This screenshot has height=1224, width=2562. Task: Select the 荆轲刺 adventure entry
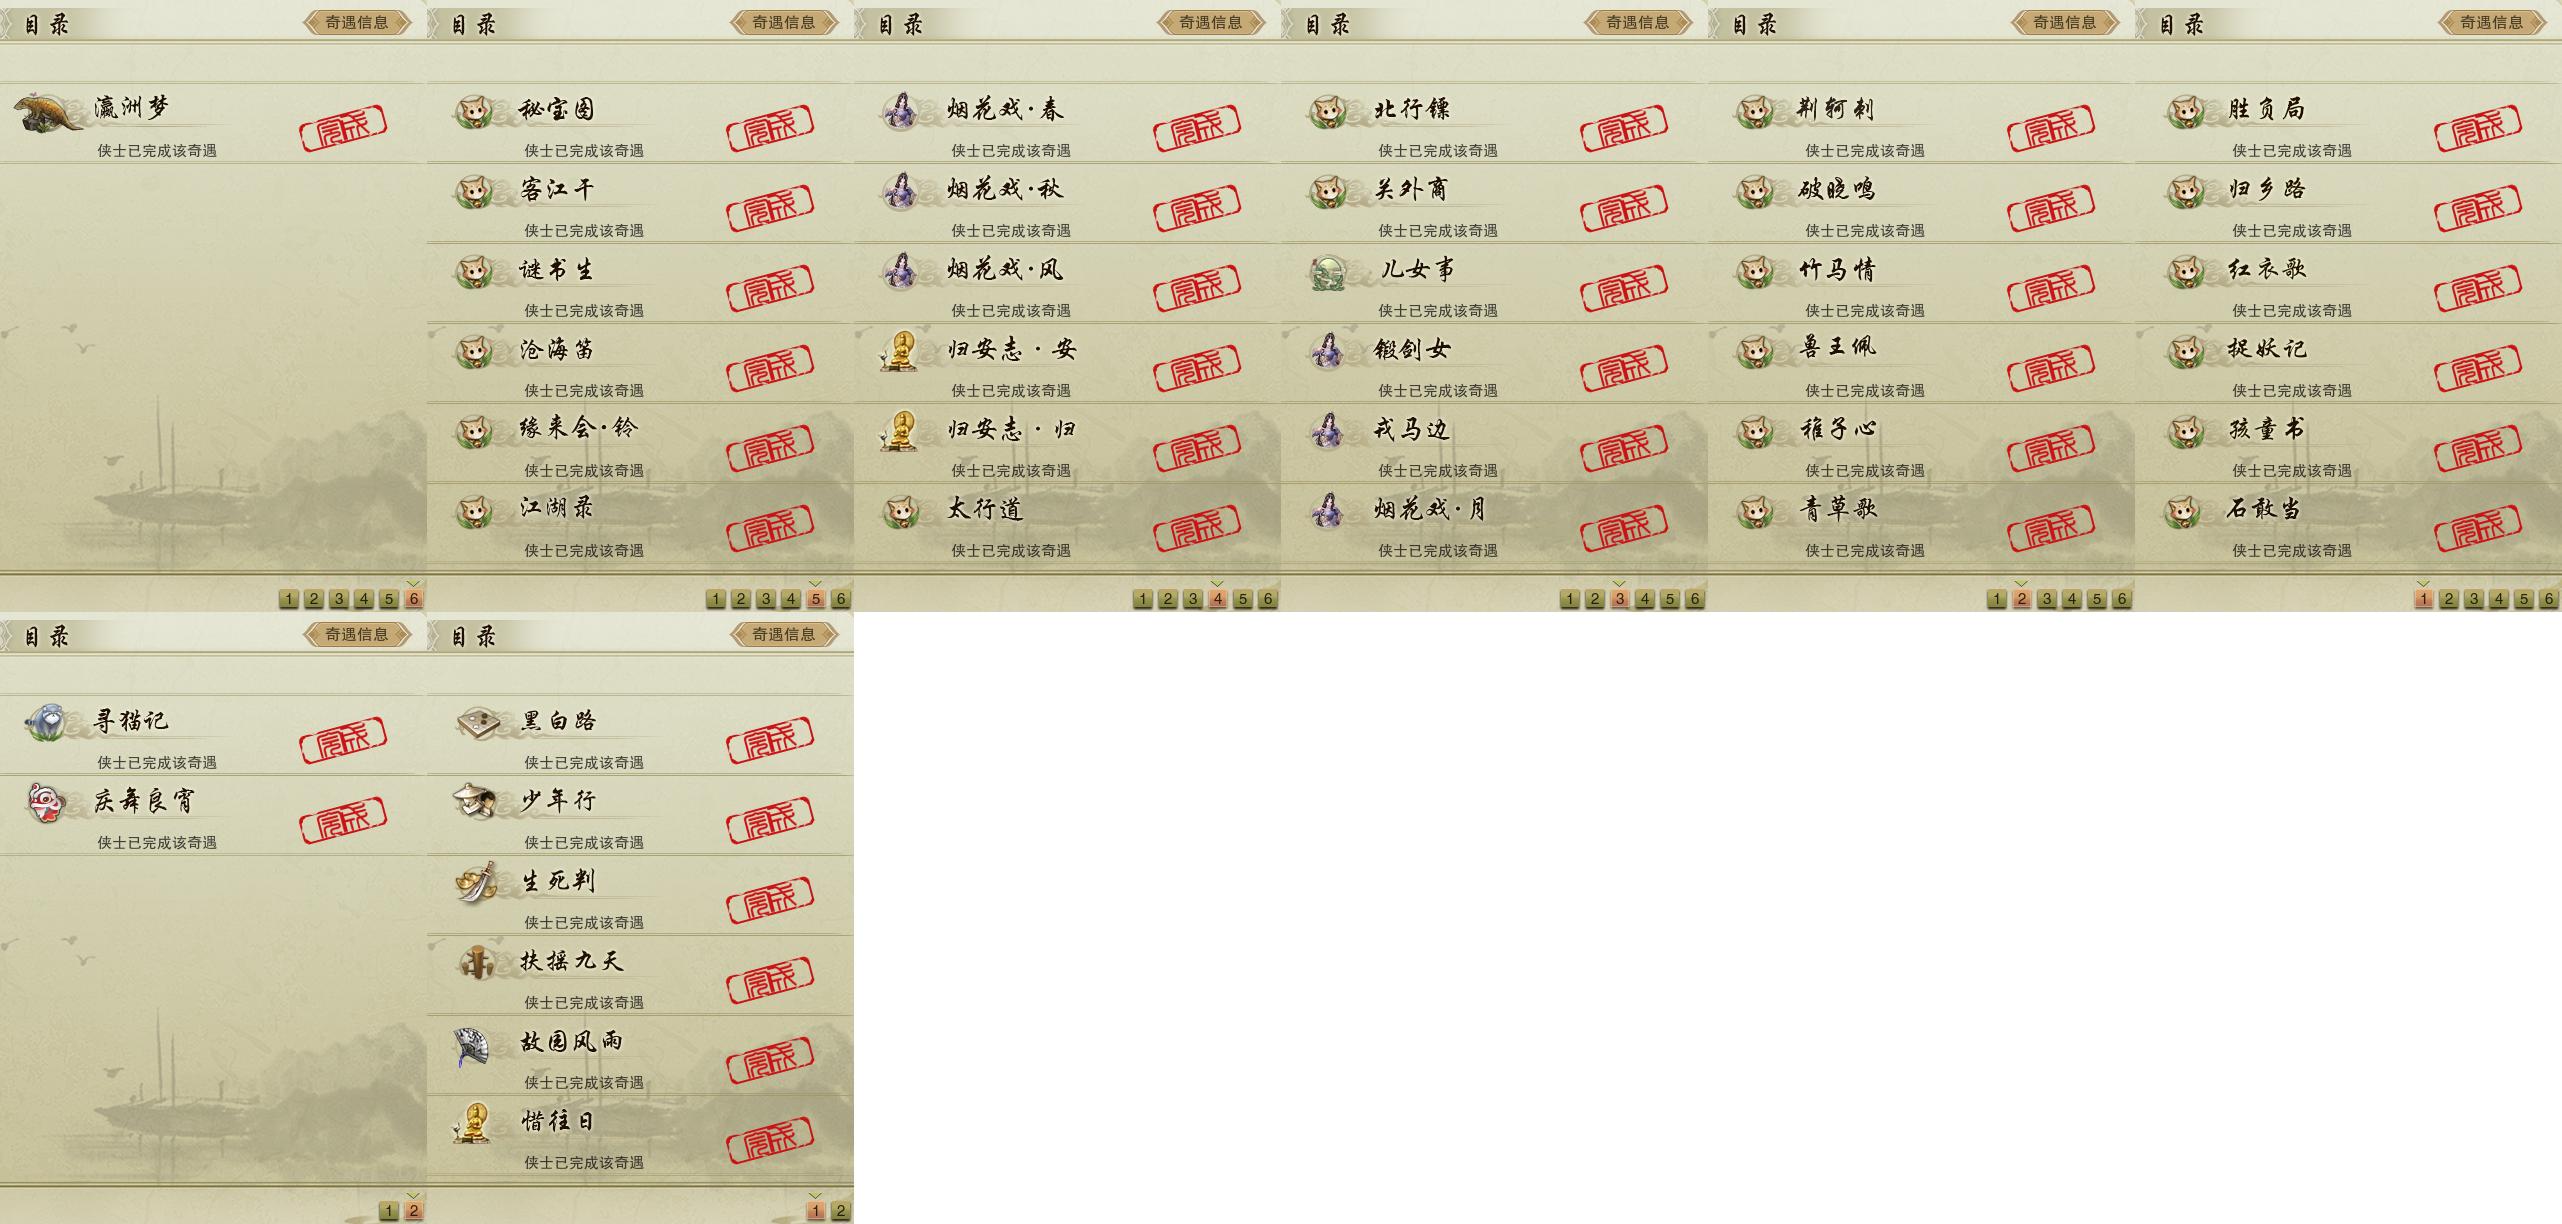point(1921,122)
